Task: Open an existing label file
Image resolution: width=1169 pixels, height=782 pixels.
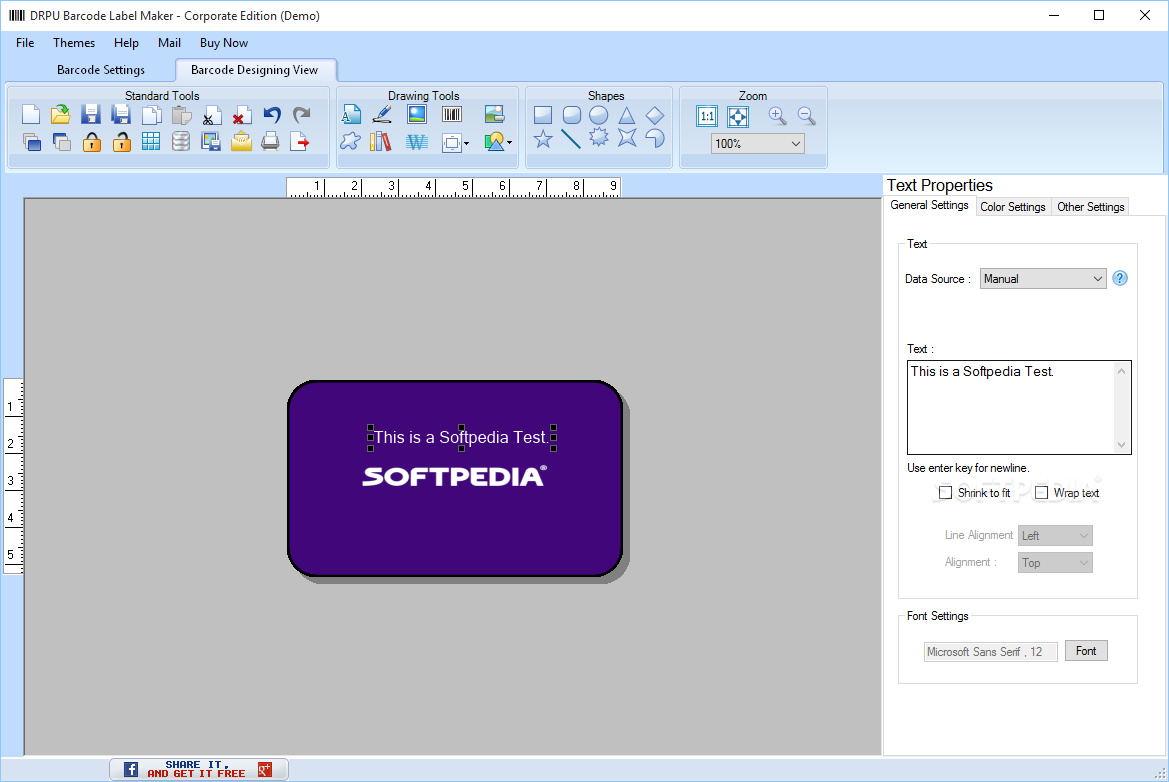Action: 60,115
